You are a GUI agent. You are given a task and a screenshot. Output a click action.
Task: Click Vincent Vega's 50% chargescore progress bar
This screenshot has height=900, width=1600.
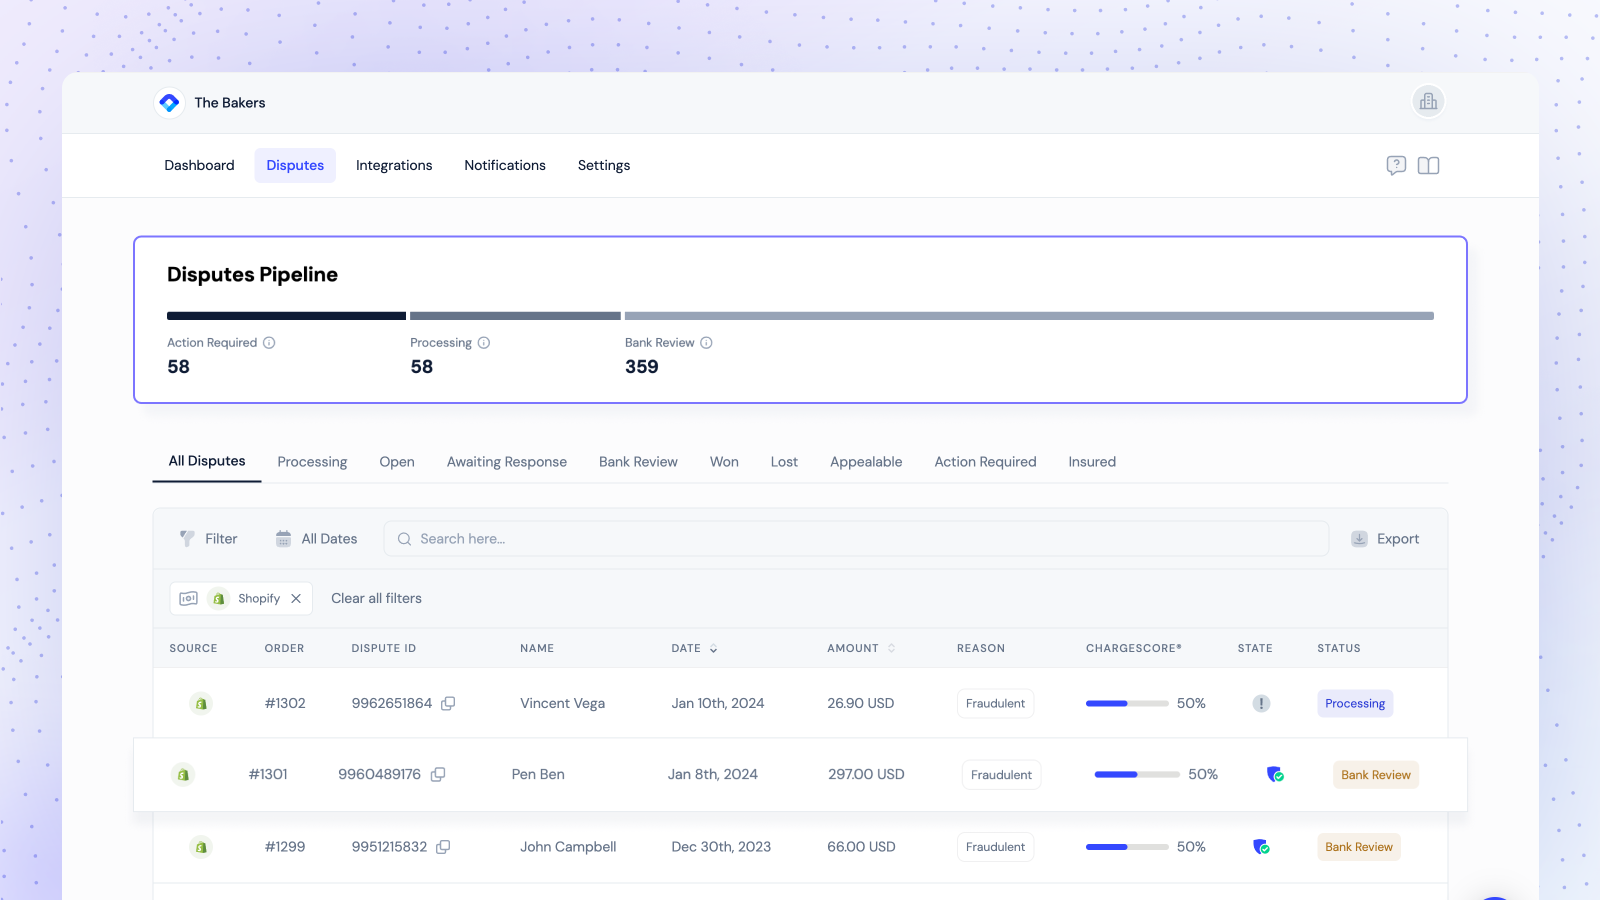[1125, 703]
